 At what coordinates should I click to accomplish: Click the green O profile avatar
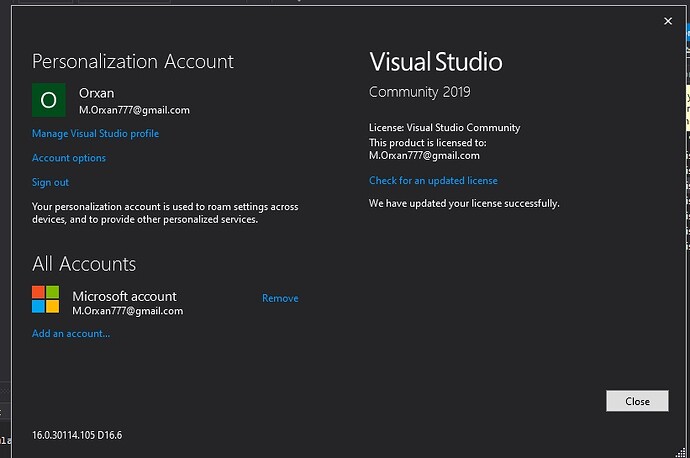(x=49, y=100)
